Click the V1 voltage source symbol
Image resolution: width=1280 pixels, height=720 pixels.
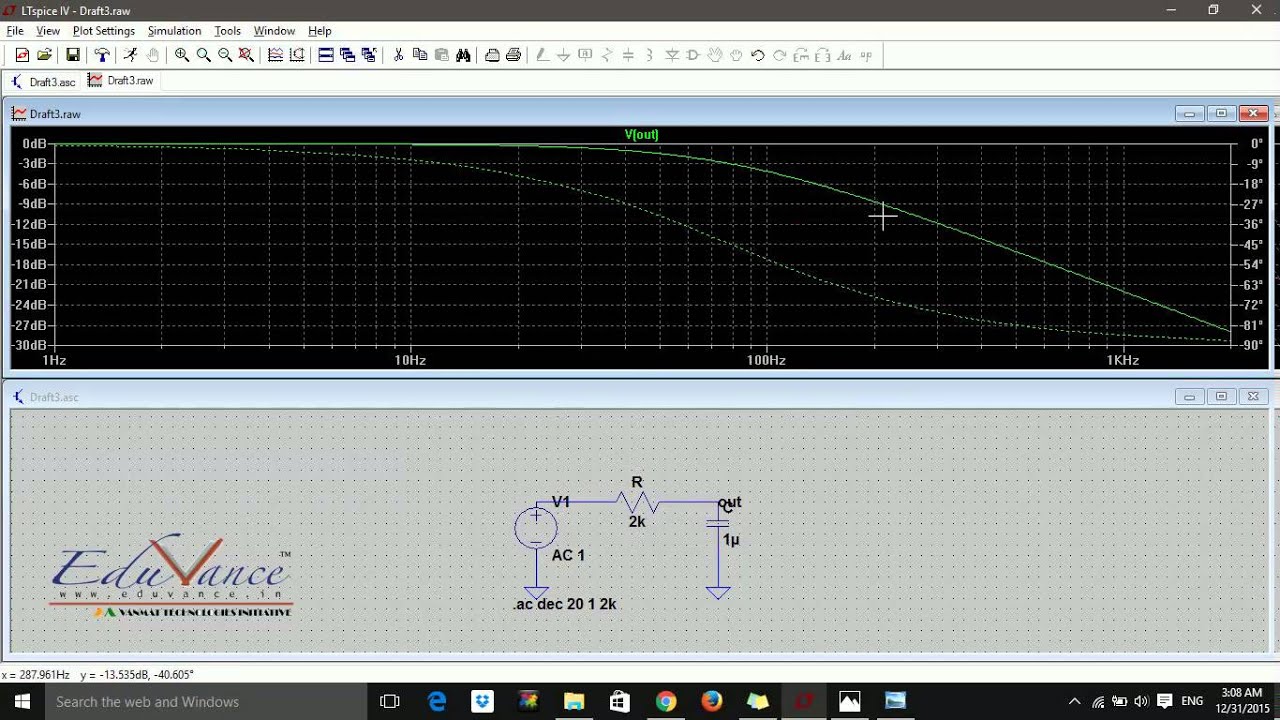[536, 528]
